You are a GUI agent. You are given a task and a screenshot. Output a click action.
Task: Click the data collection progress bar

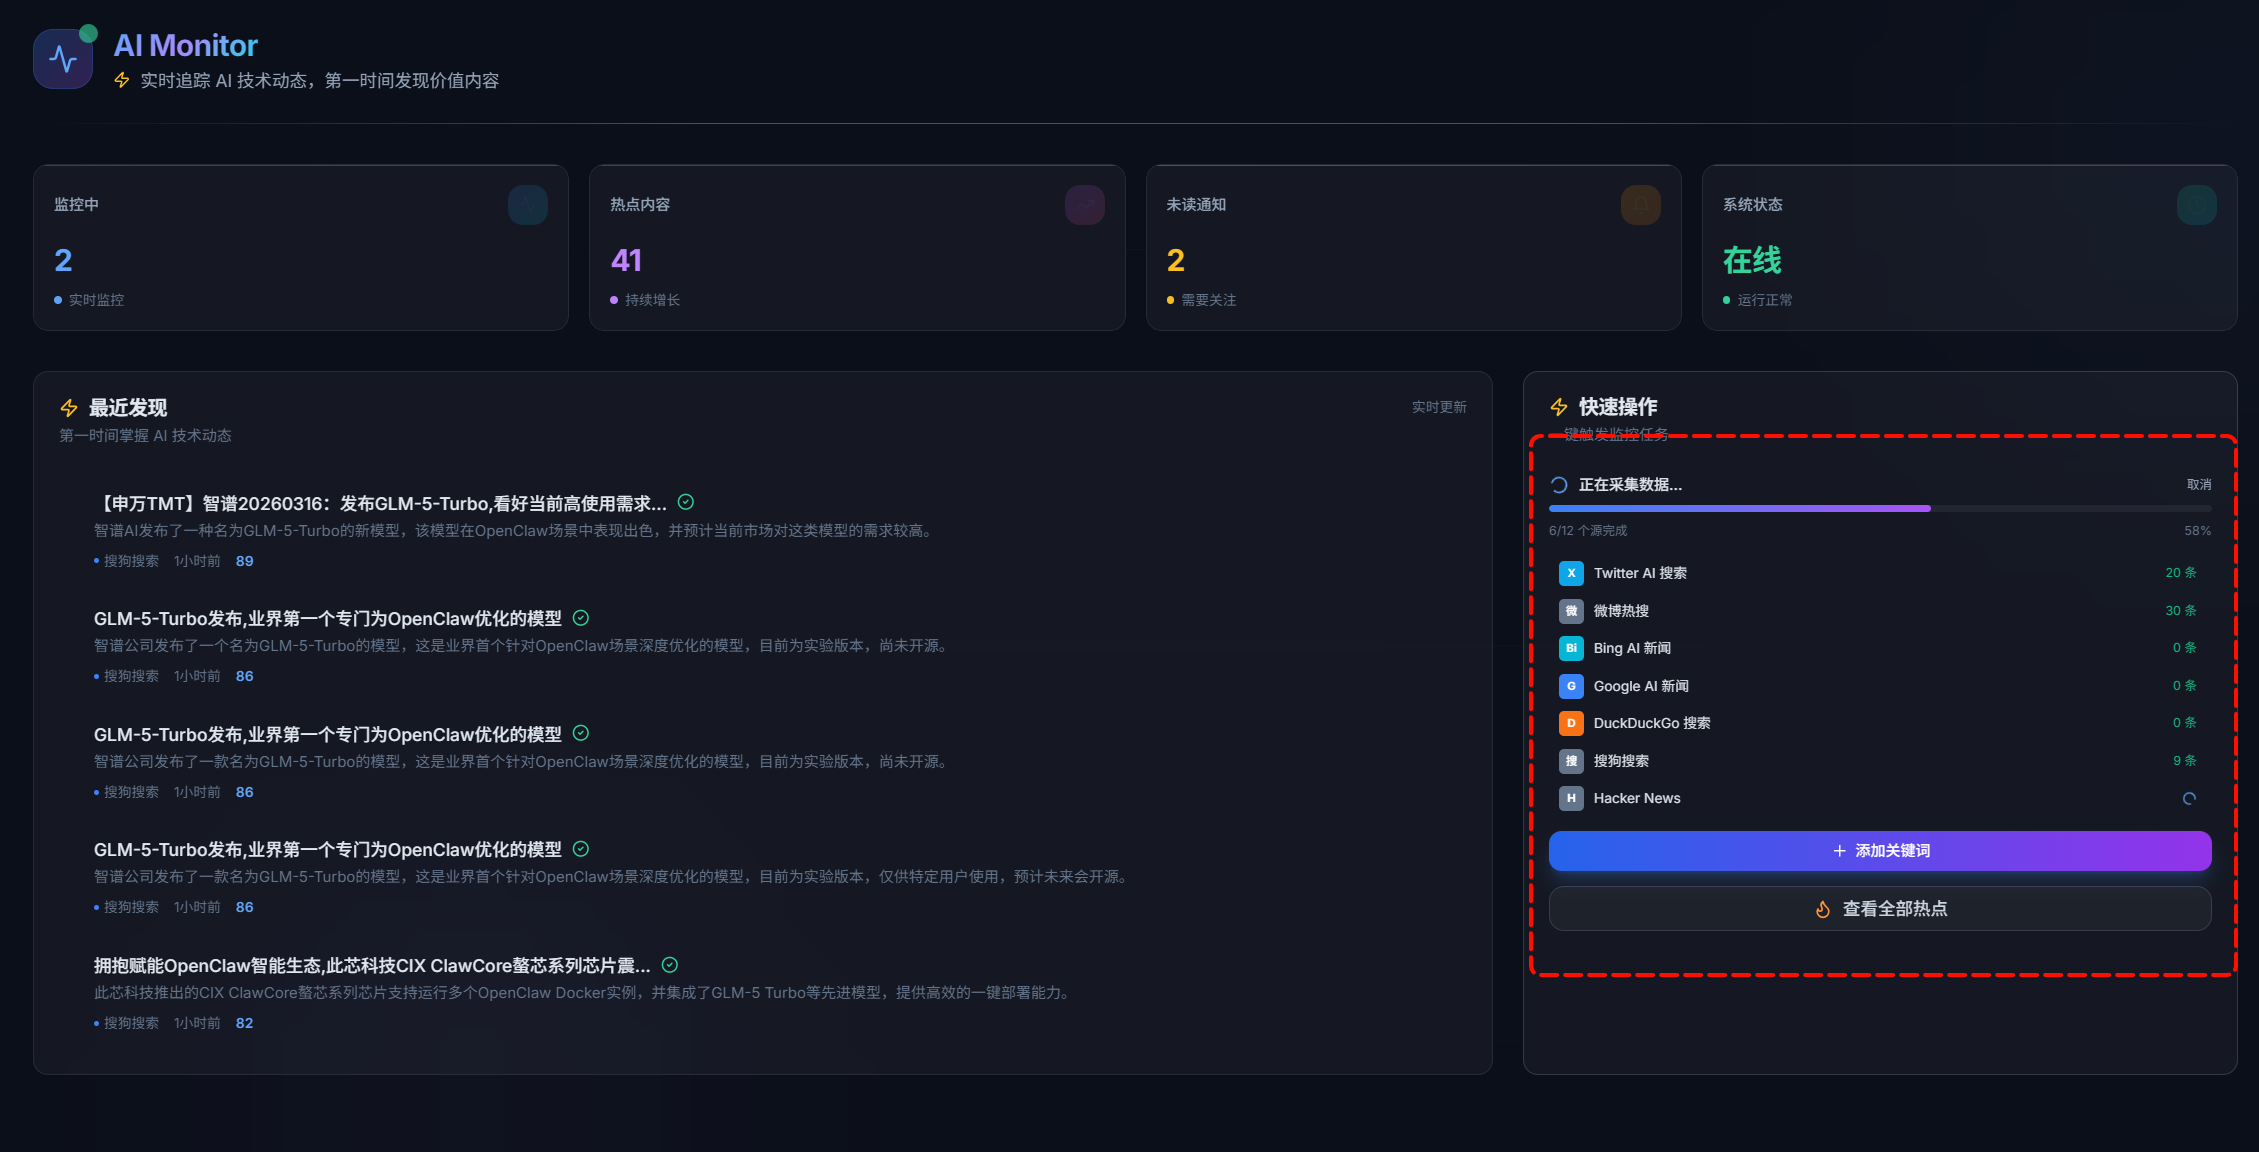1879,509
